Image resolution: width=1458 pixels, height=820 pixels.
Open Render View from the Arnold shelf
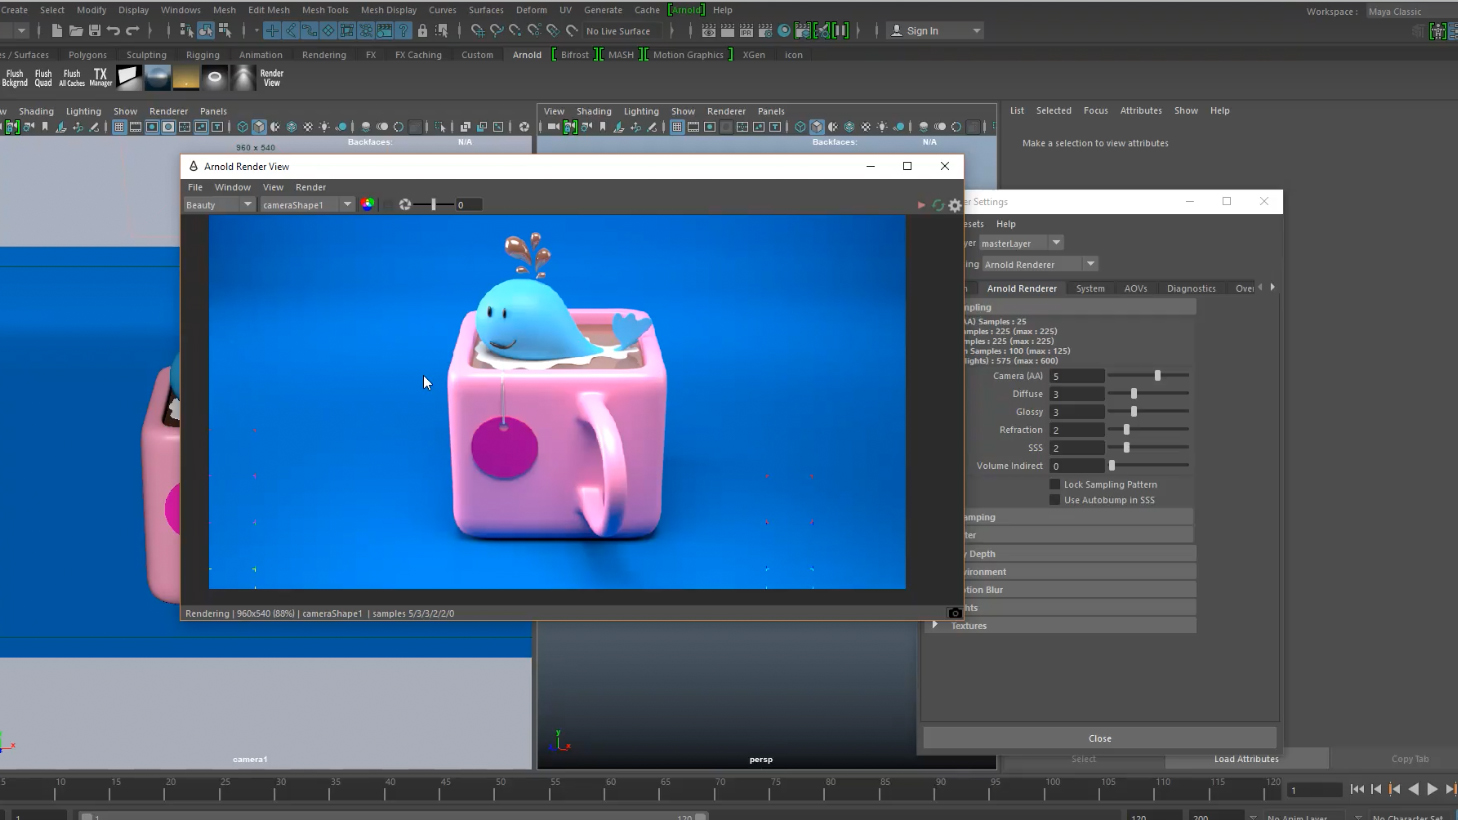(271, 77)
